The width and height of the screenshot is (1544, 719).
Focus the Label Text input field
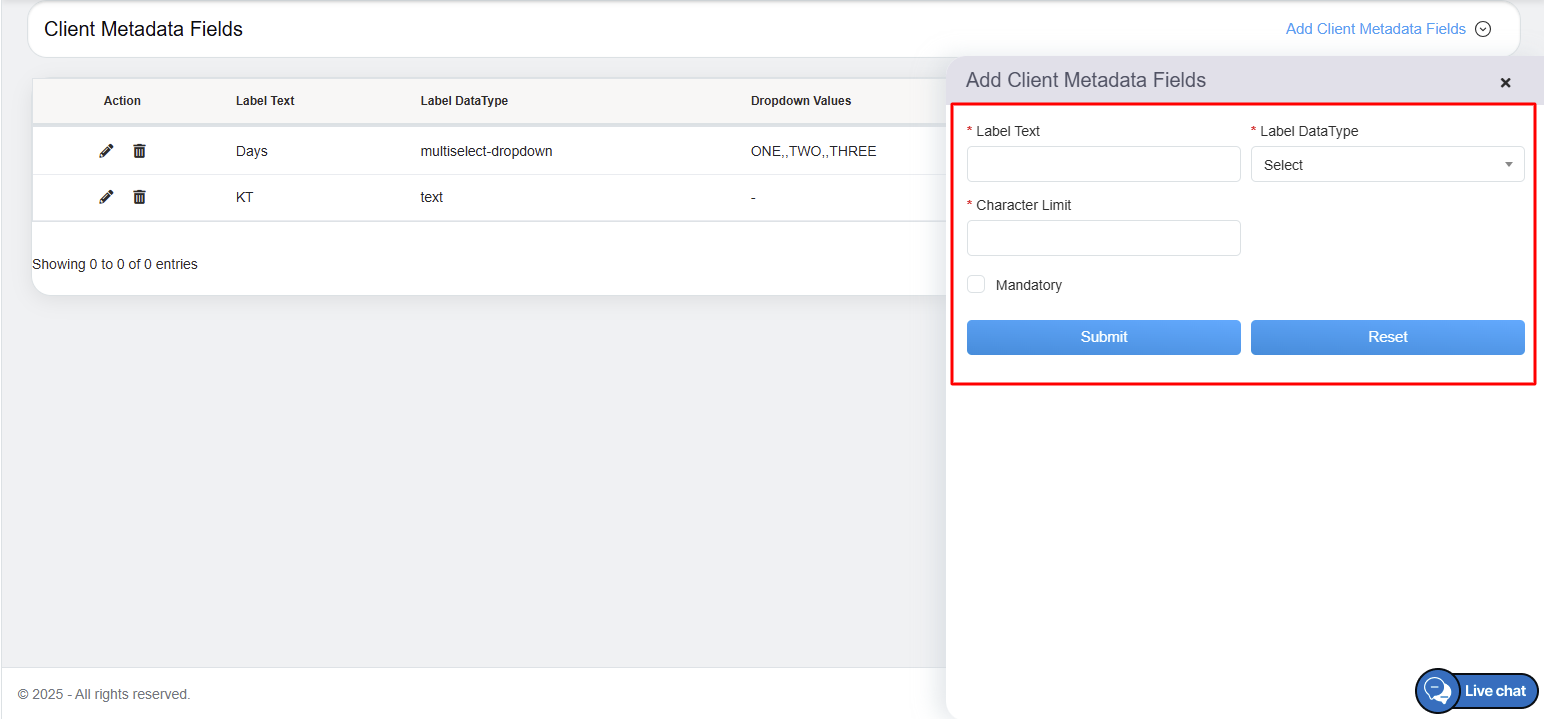click(x=1103, y=164)
